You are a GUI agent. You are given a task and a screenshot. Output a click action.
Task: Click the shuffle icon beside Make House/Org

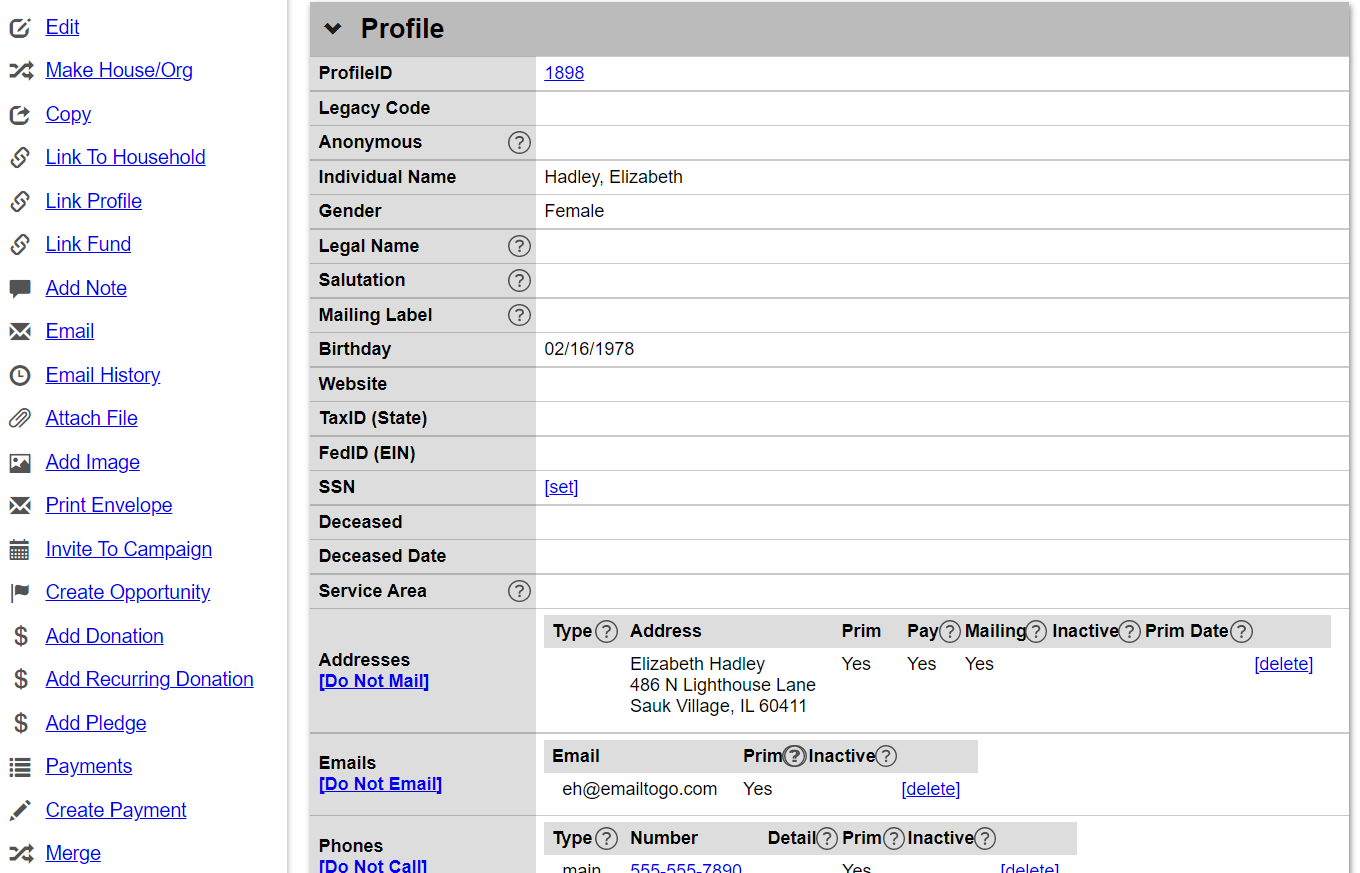[x=20, y=70]
